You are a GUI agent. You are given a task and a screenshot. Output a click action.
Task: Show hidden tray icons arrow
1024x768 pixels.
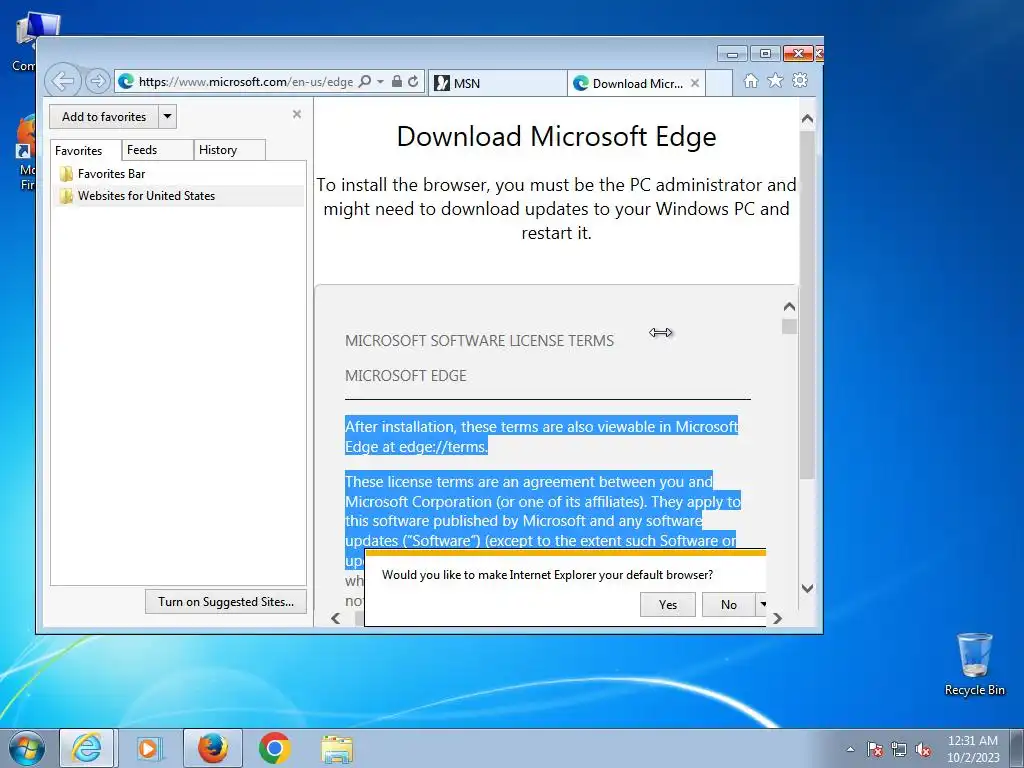coord(850,749)
